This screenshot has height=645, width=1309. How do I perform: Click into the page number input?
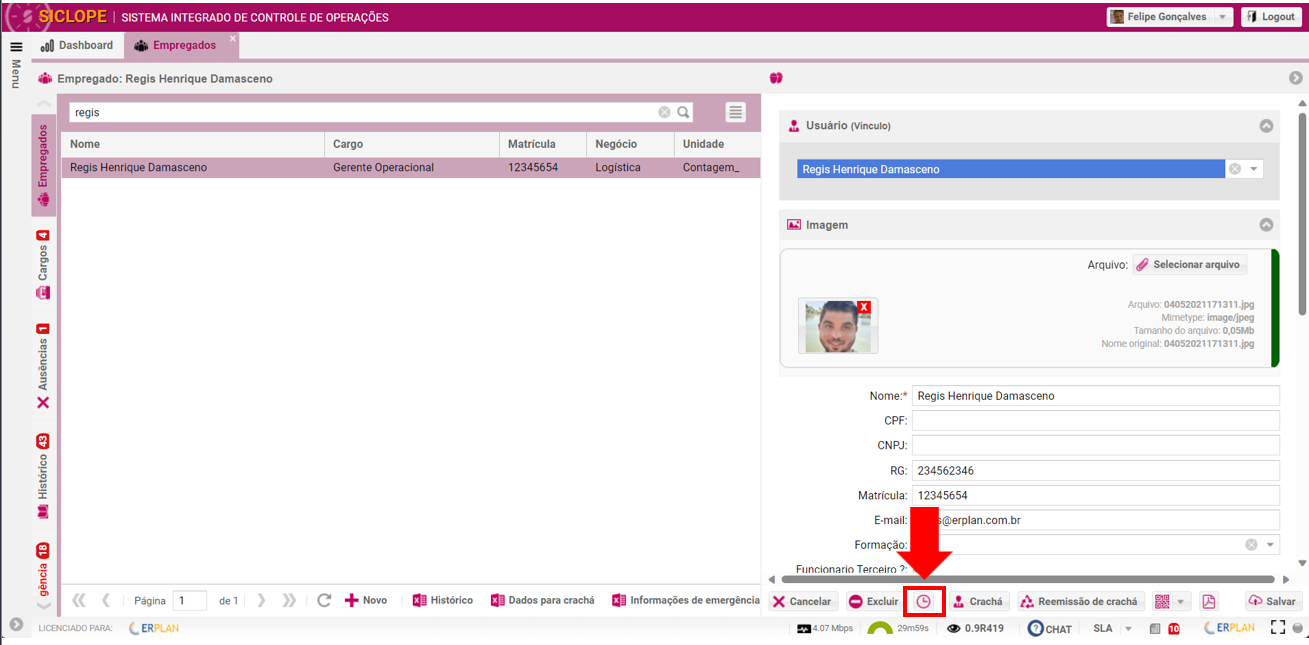pos(189,601)
